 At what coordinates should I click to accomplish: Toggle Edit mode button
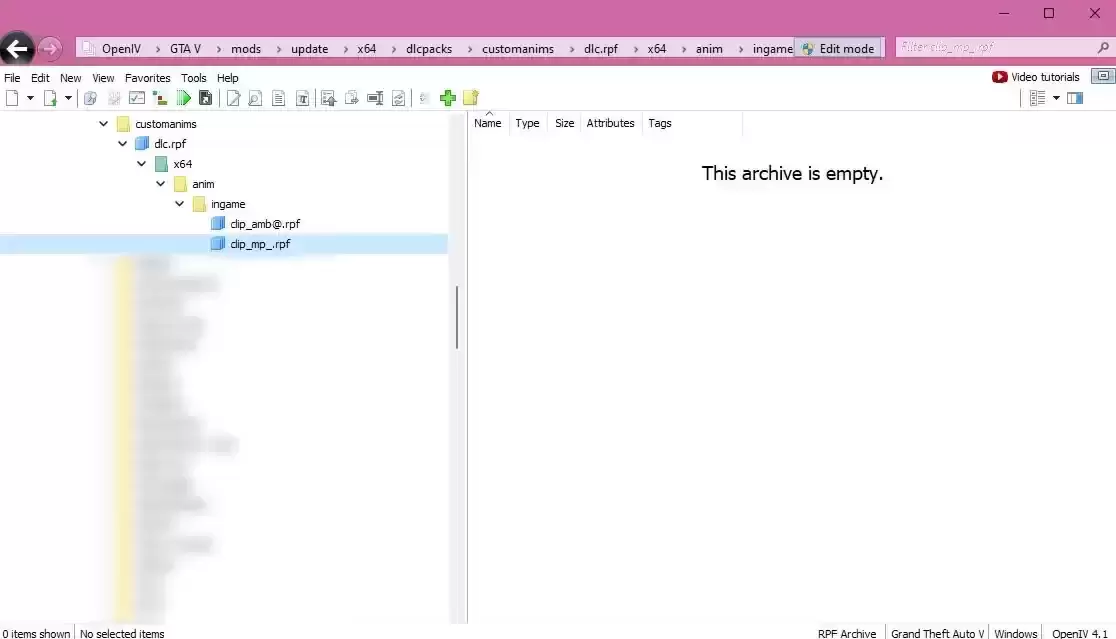tap(838, 49)
